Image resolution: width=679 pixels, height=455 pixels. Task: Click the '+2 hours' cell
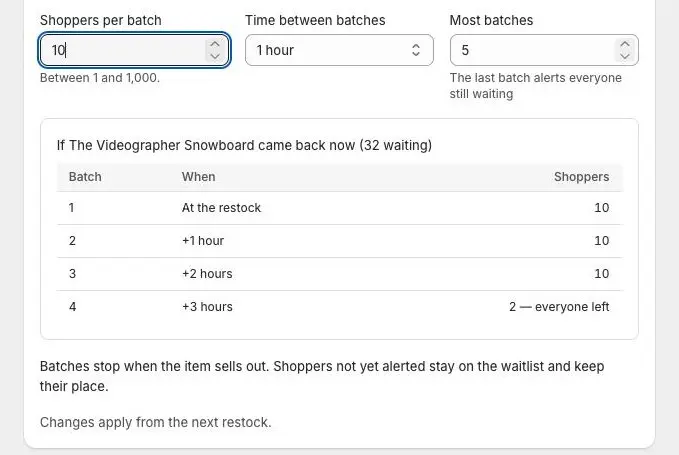point(207,274)
